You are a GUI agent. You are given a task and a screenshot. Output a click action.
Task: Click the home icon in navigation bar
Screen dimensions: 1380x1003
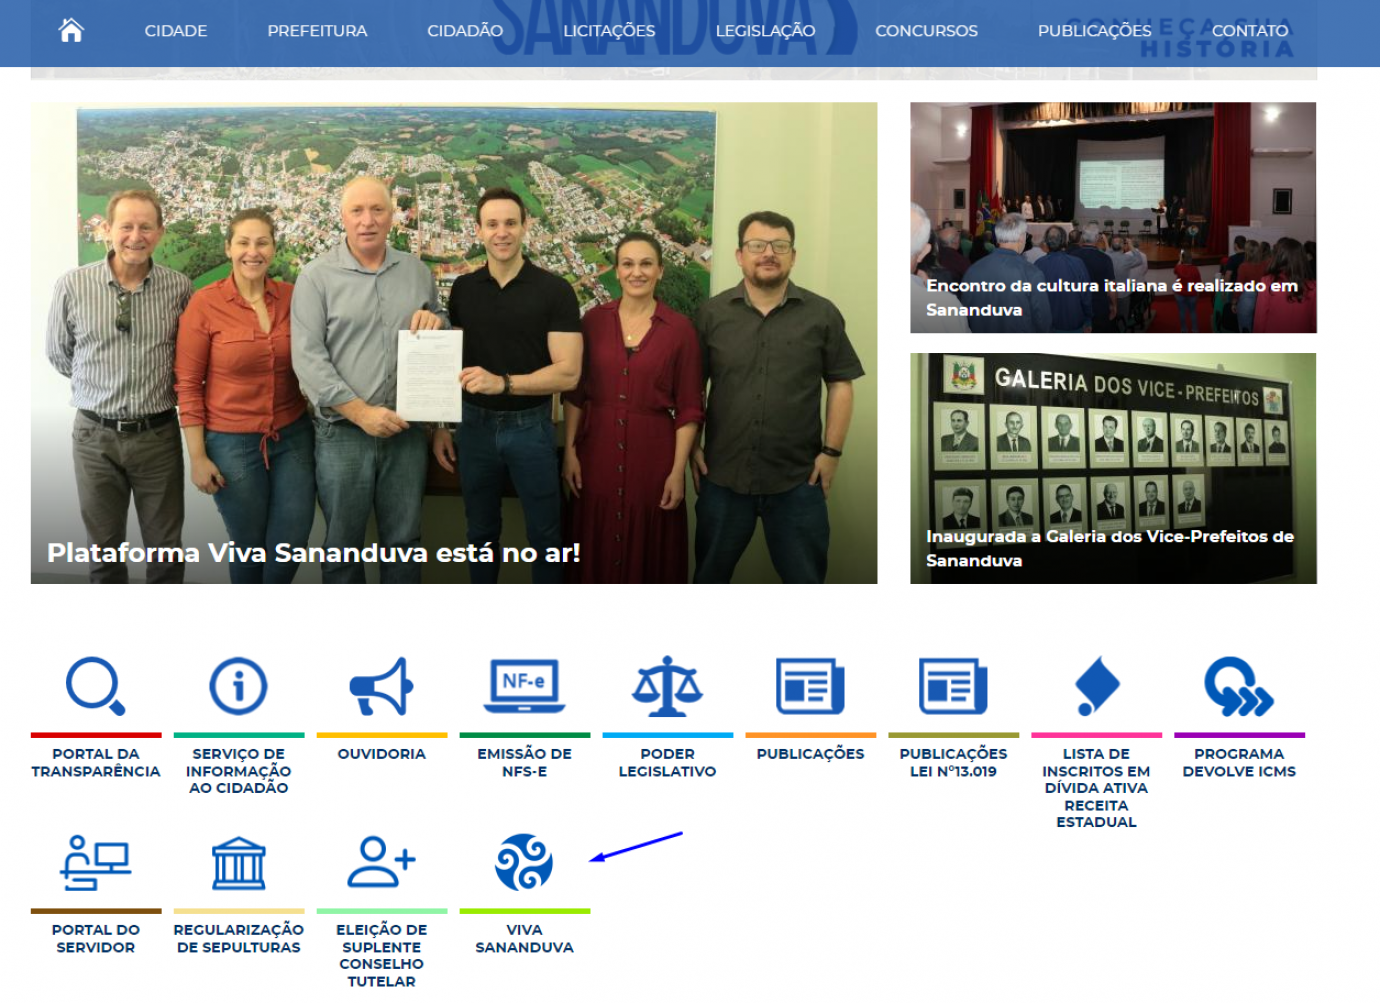click(71, 31)
